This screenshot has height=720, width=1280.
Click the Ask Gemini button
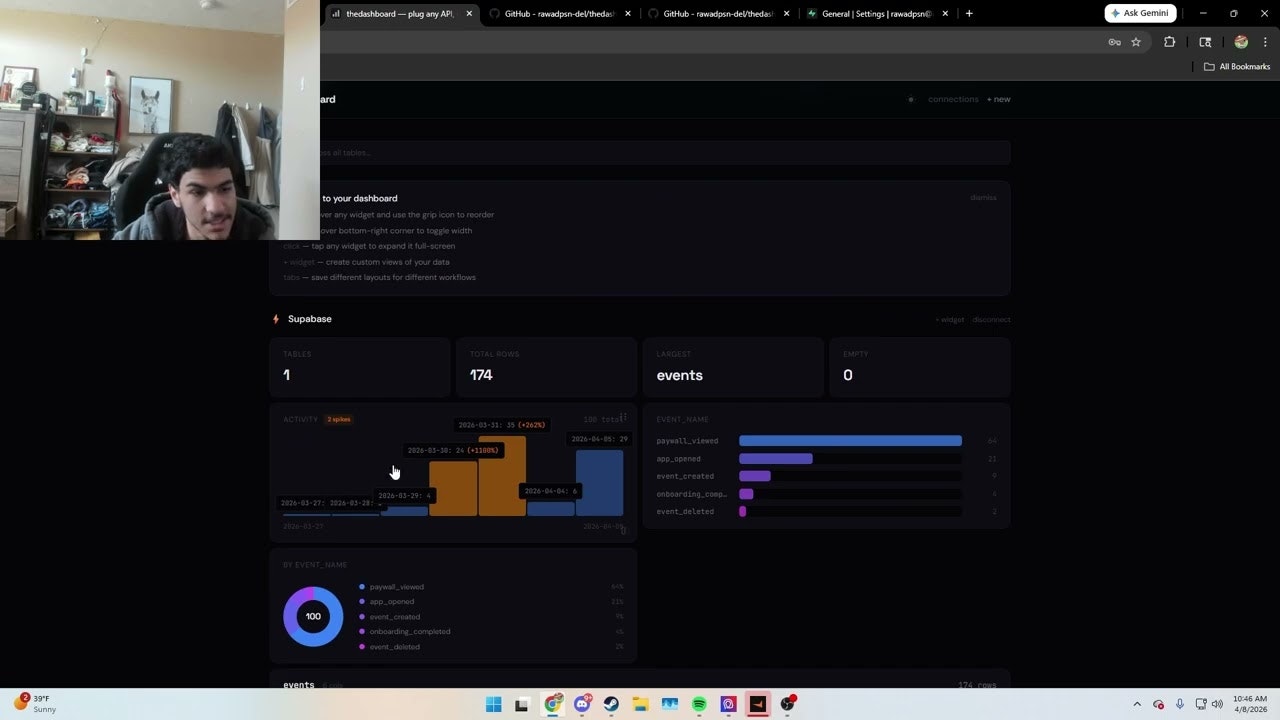[1140, 13]
